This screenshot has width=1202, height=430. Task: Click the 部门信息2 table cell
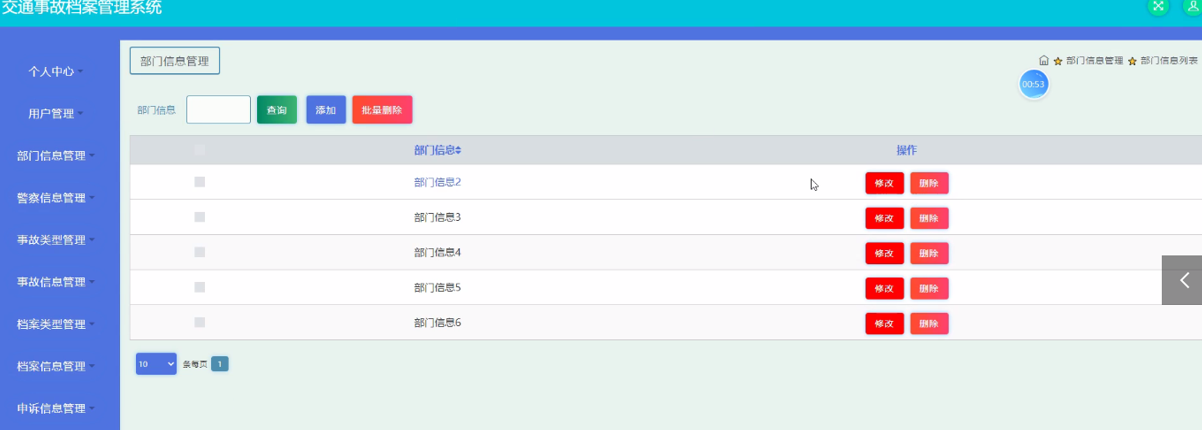pyautogui.click(x=437, y=182)
